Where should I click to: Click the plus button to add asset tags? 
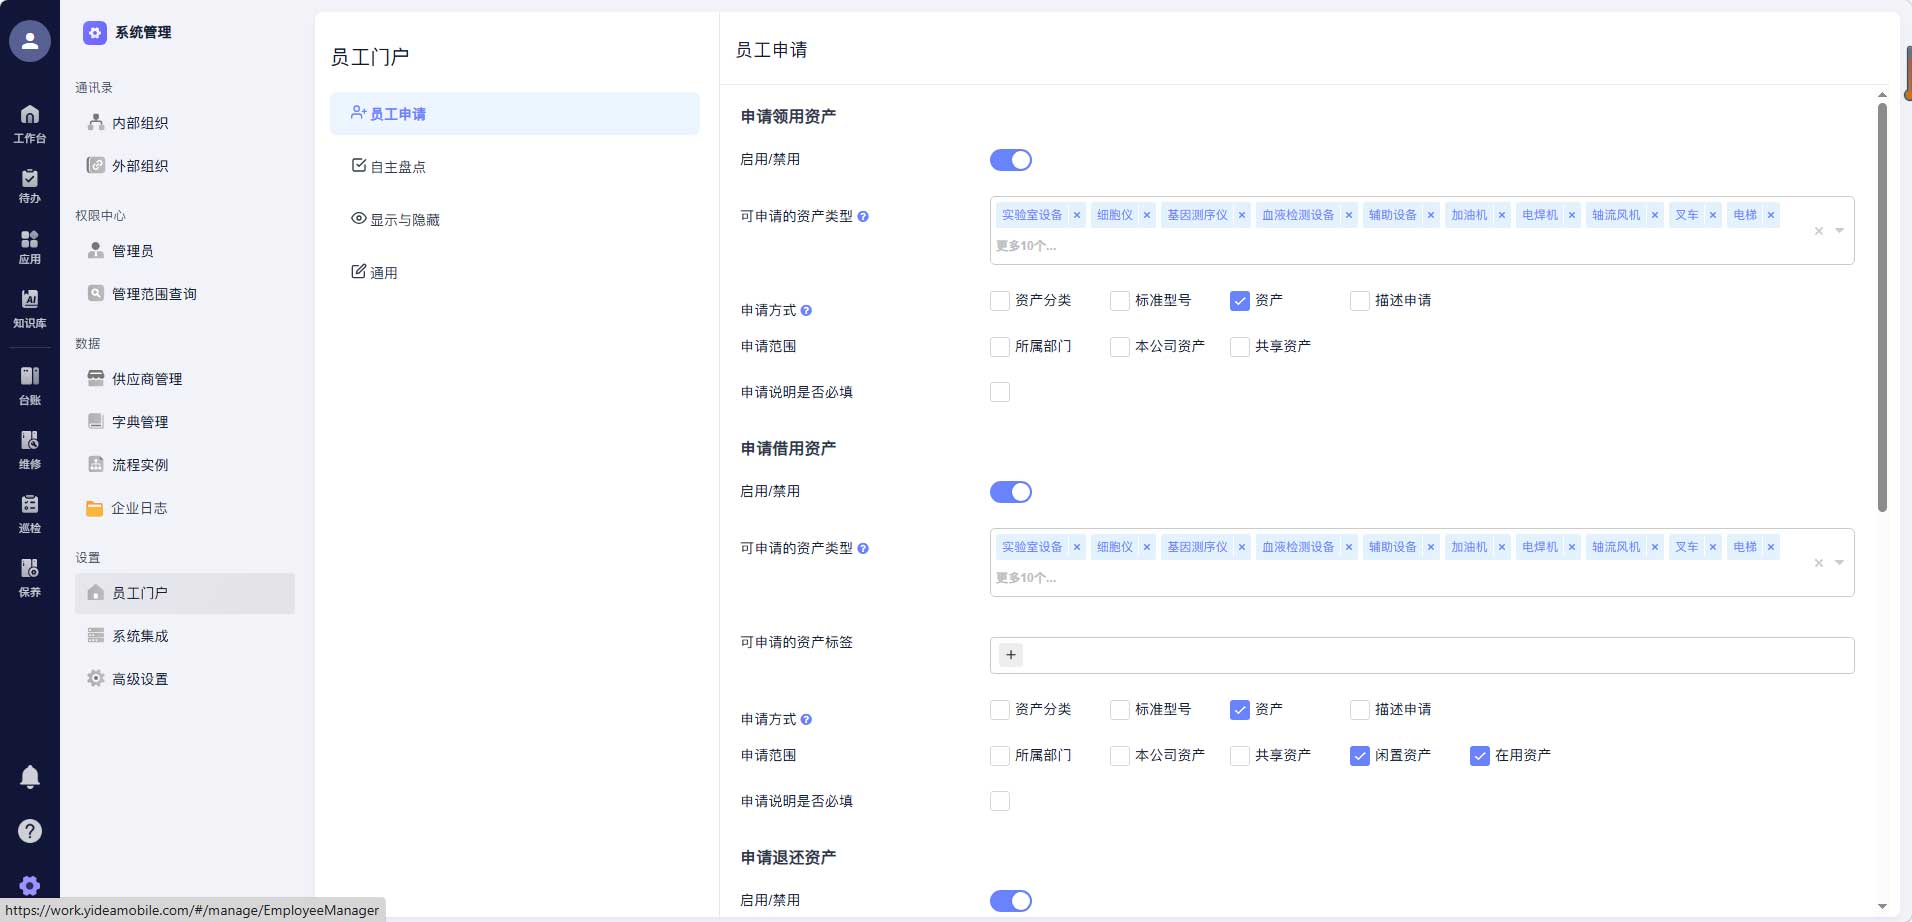(1010, 655)
